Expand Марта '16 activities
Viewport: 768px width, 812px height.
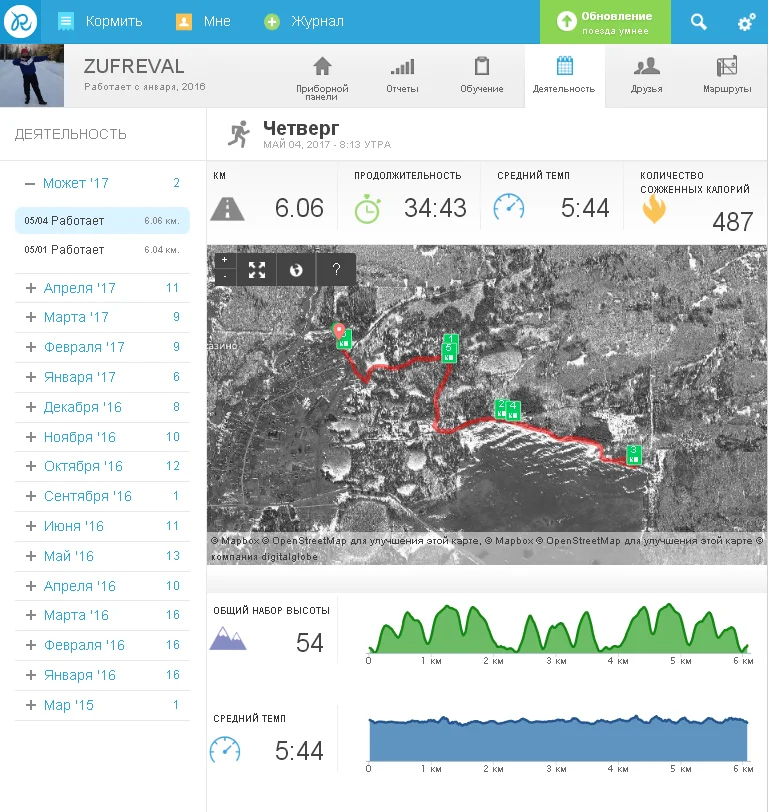31,615
